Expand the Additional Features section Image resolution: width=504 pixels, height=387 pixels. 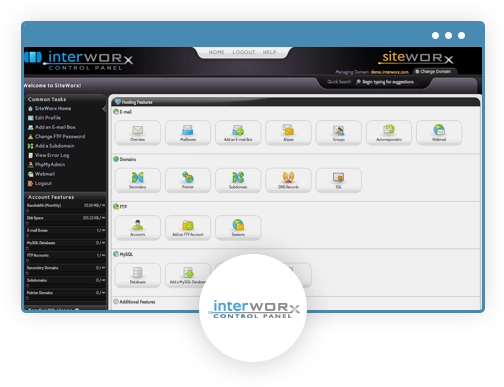point(134,302)
